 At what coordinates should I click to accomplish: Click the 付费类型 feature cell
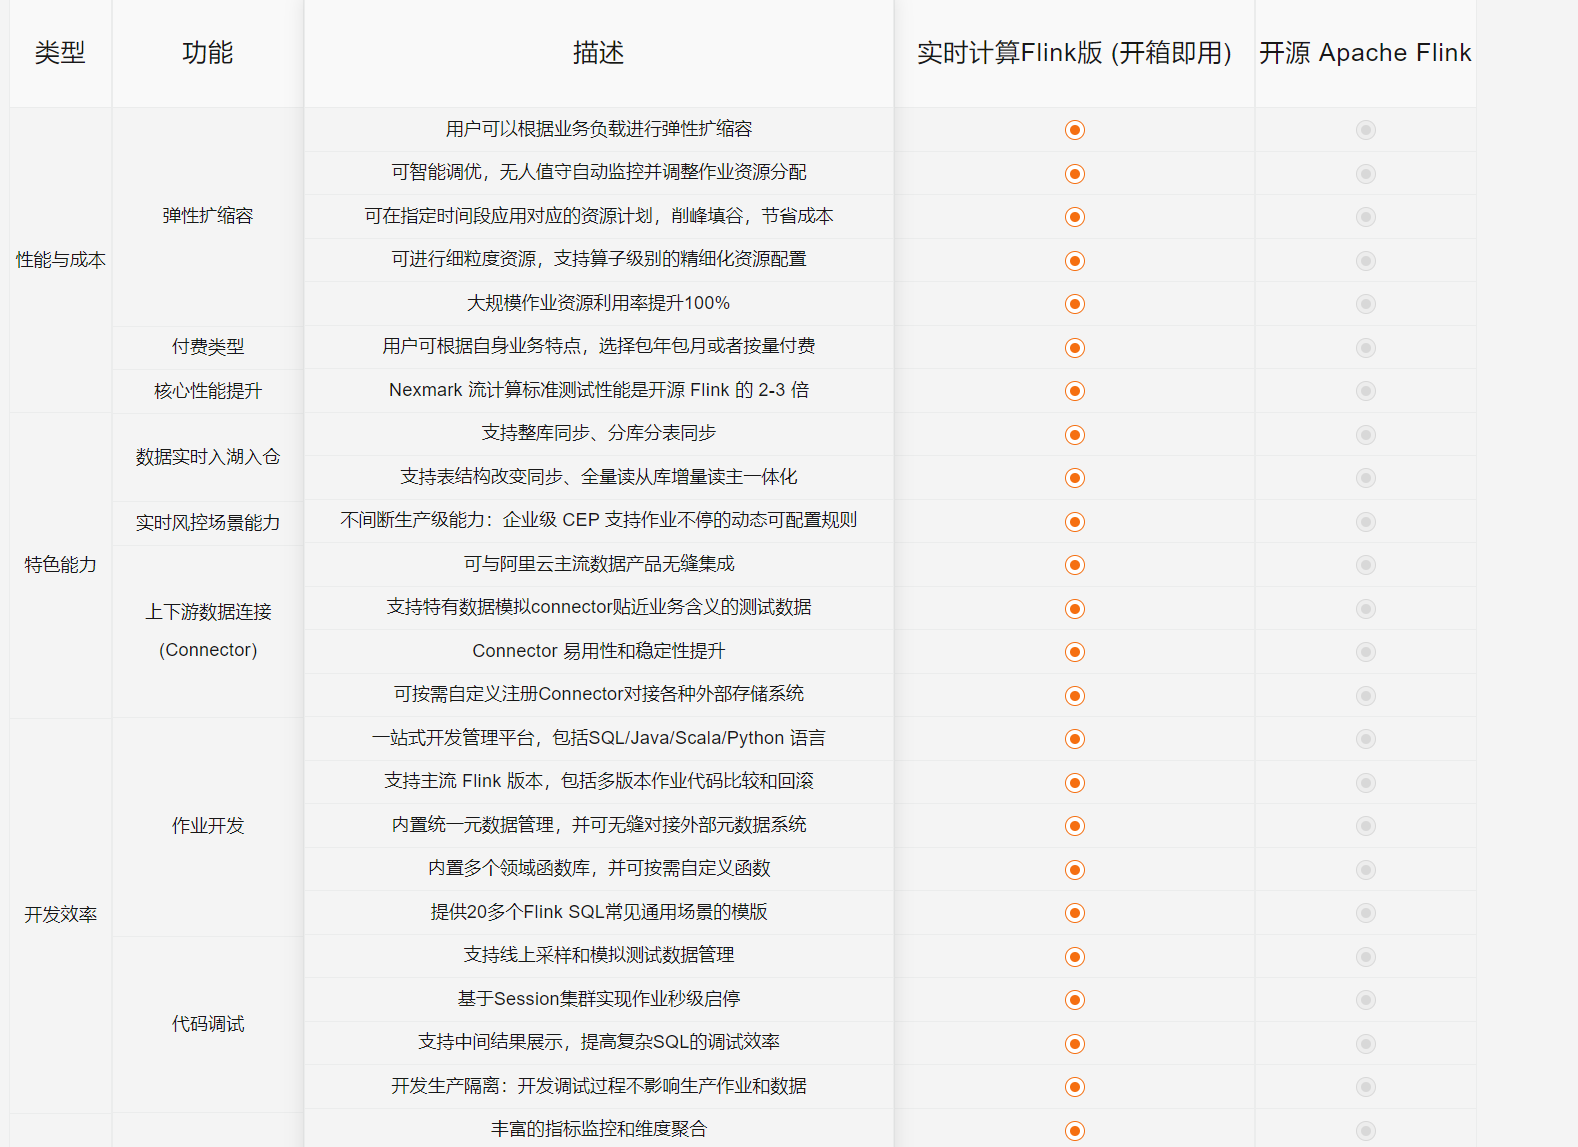(x=208, y=347)
